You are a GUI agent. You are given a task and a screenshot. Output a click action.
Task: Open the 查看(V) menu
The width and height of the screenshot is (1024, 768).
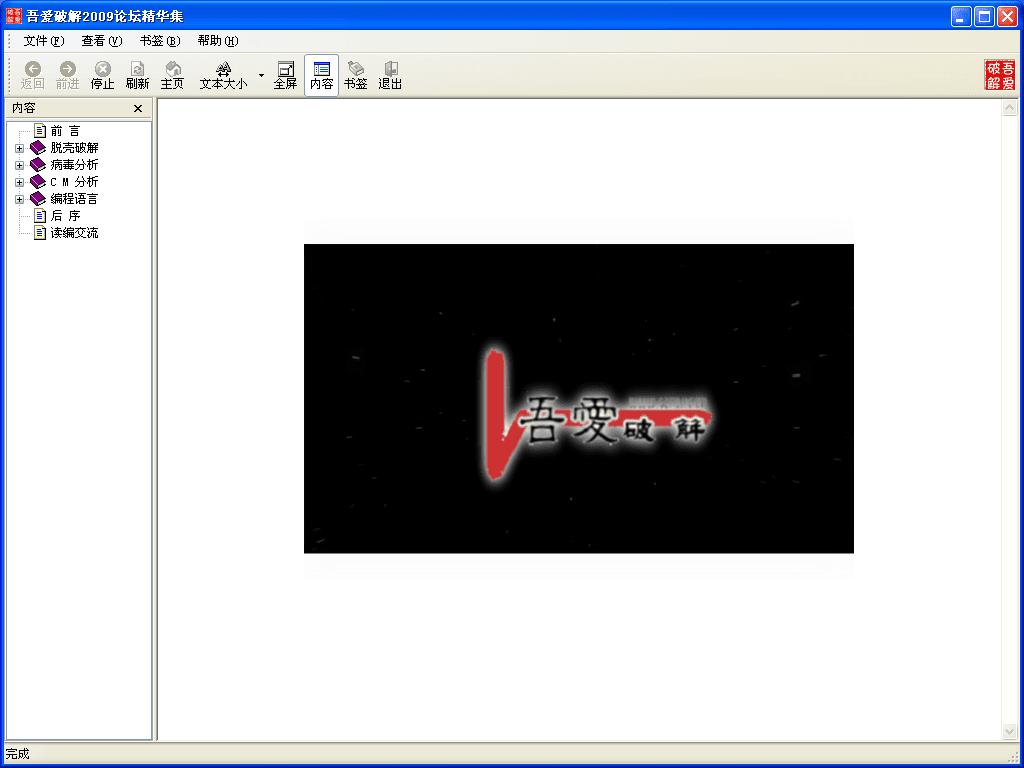pos(102,41)
